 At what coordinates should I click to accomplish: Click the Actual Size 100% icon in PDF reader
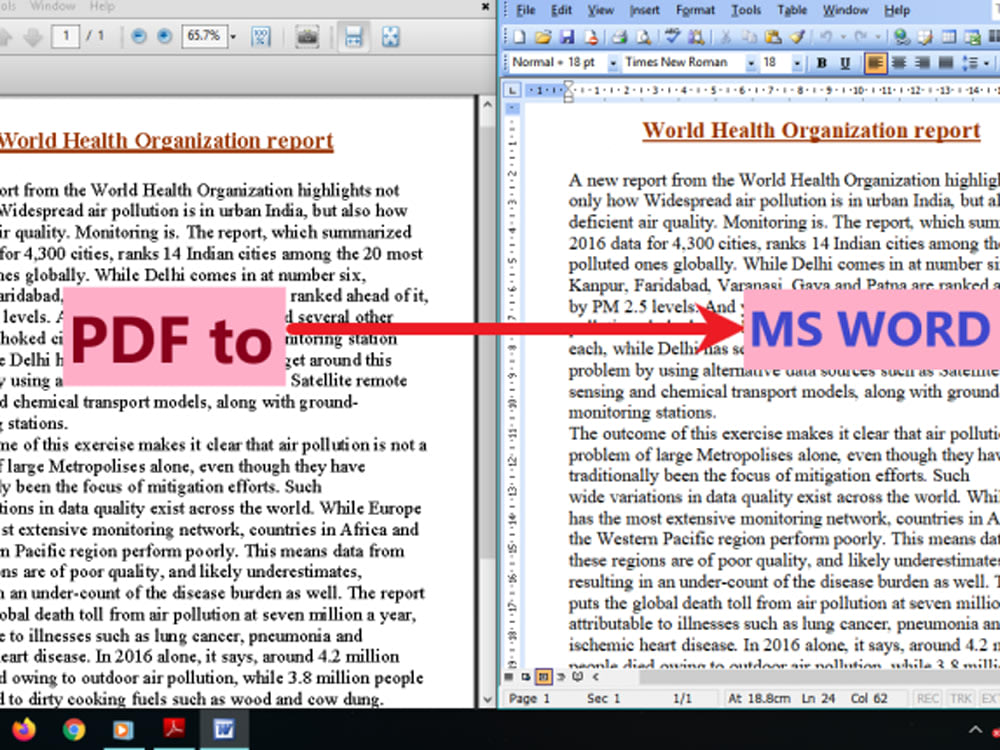[x=261, y=36]
